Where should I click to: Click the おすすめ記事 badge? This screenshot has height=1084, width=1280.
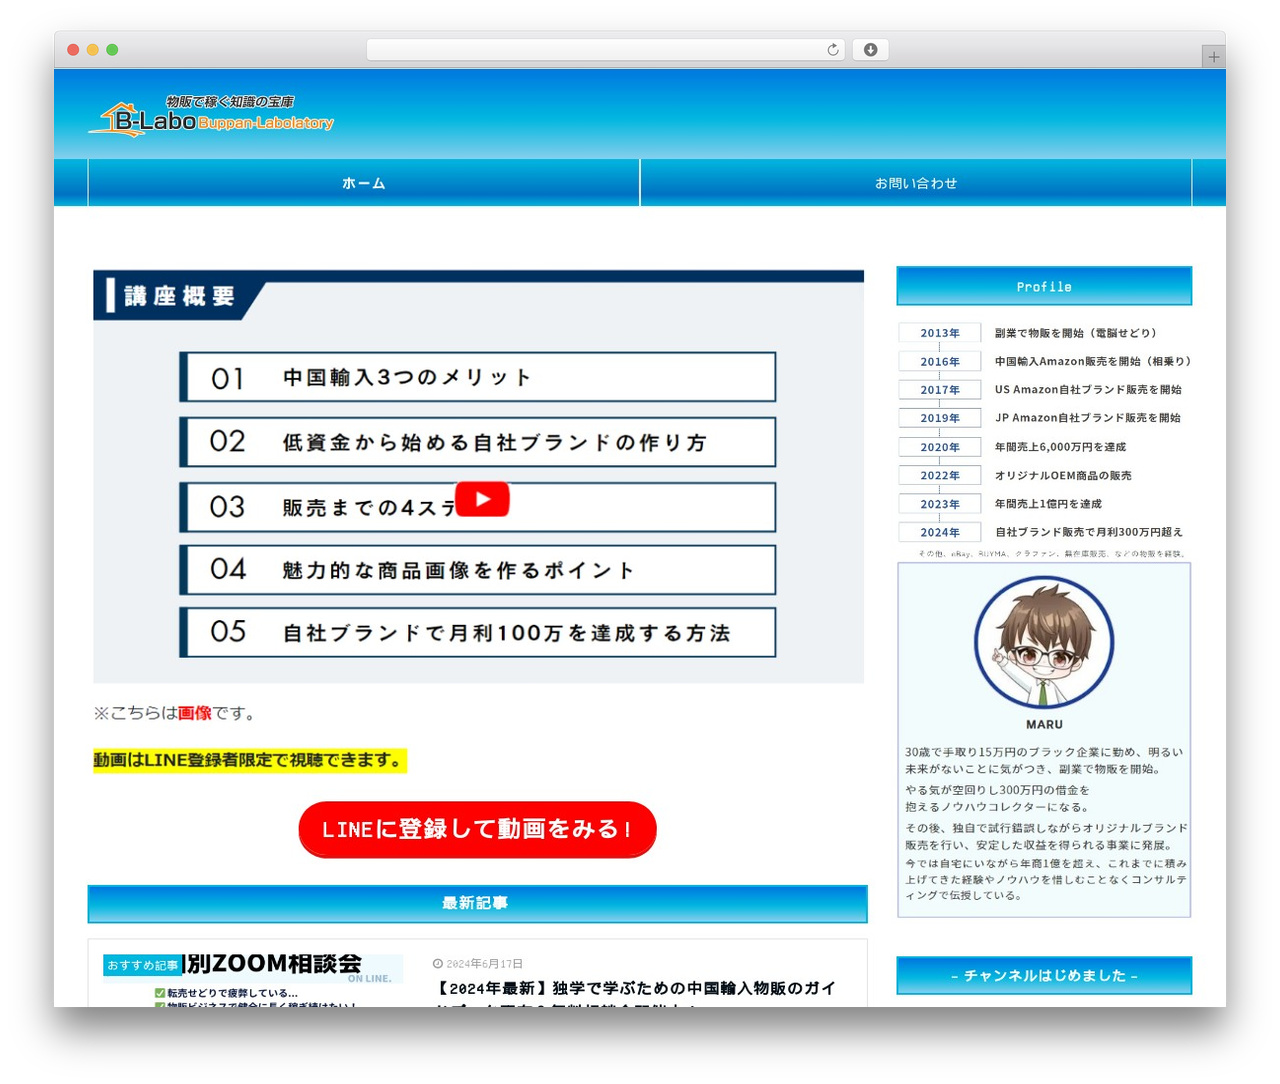tap(142, 965)
